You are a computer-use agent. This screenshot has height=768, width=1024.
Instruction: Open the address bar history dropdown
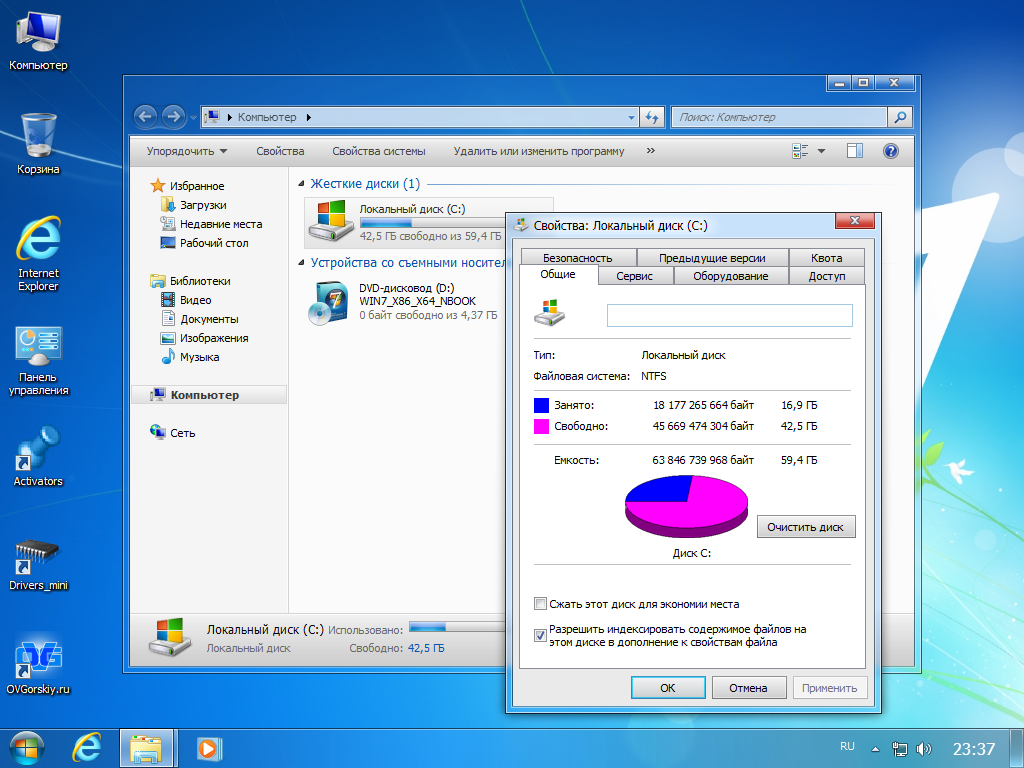(x=631, y=118)
